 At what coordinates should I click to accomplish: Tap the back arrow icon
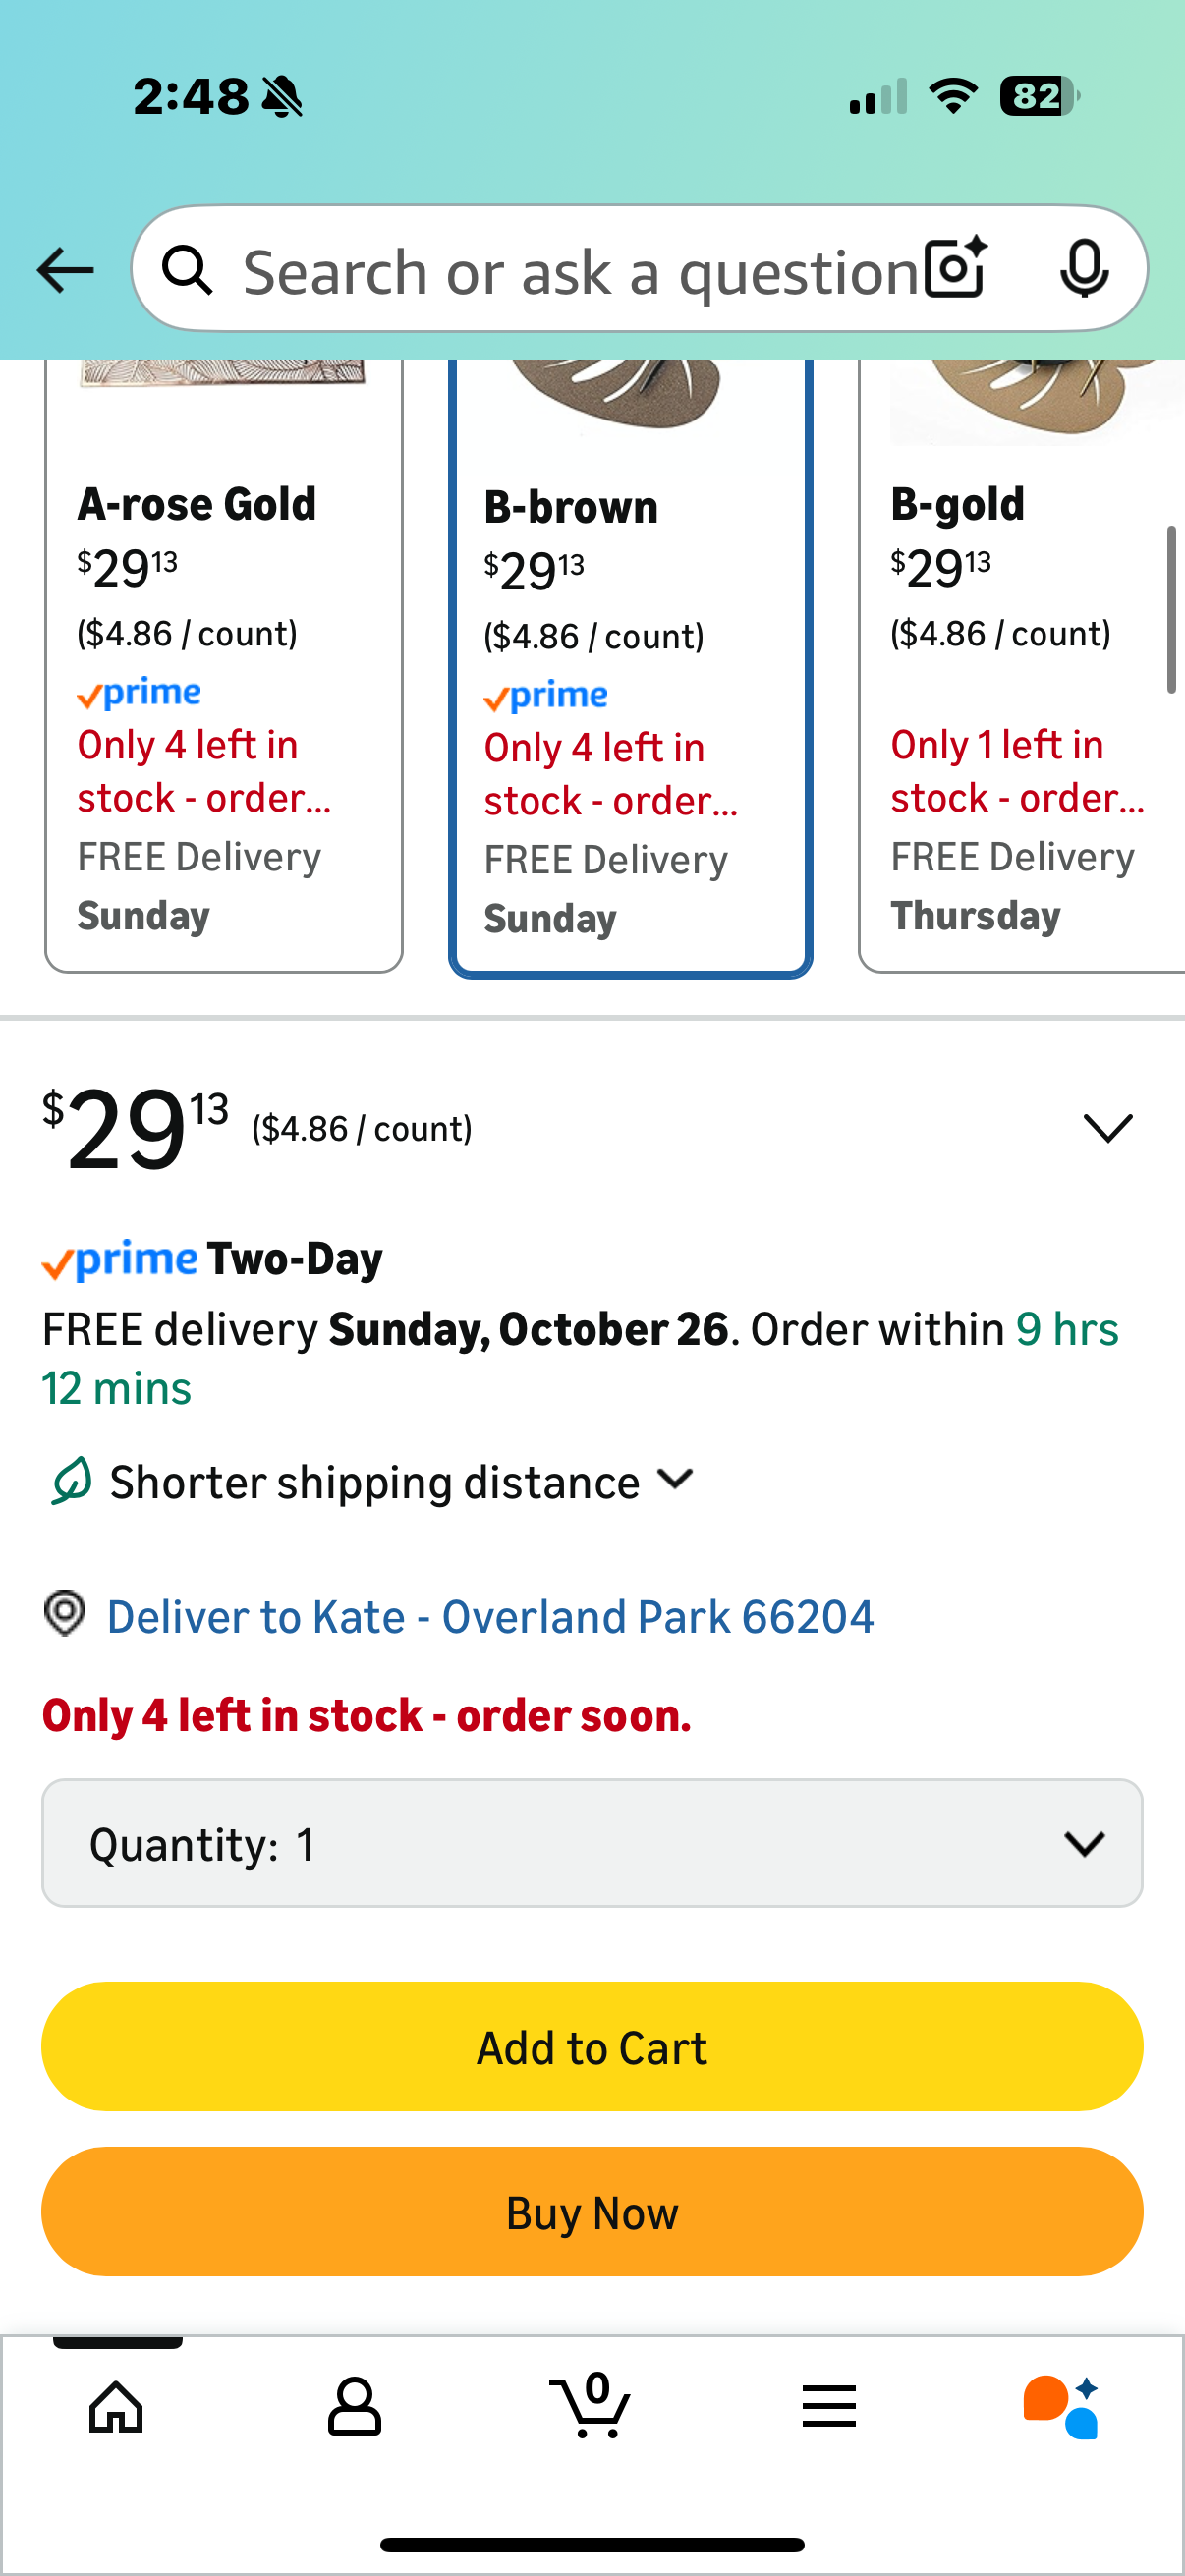pos(65,270)
